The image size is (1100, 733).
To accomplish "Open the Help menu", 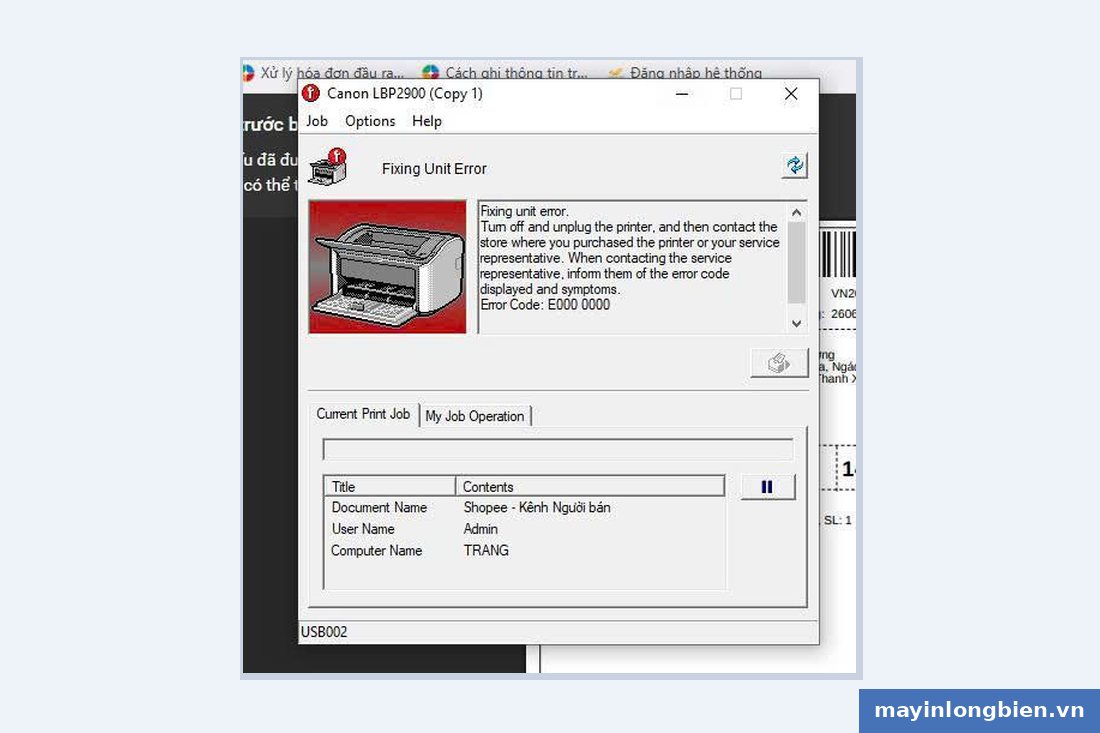I will coord(427,121).
